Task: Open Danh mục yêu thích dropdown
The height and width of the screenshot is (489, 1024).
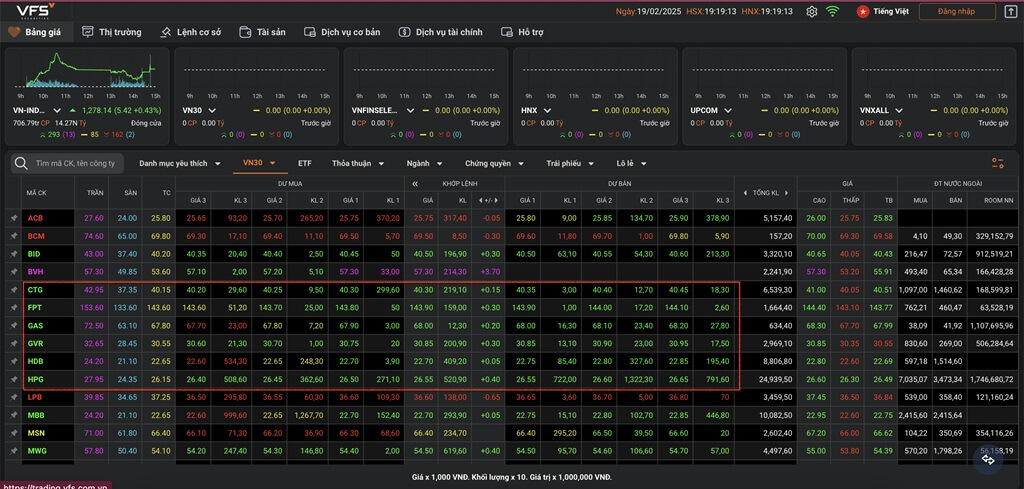Action: tap(180, 163)
